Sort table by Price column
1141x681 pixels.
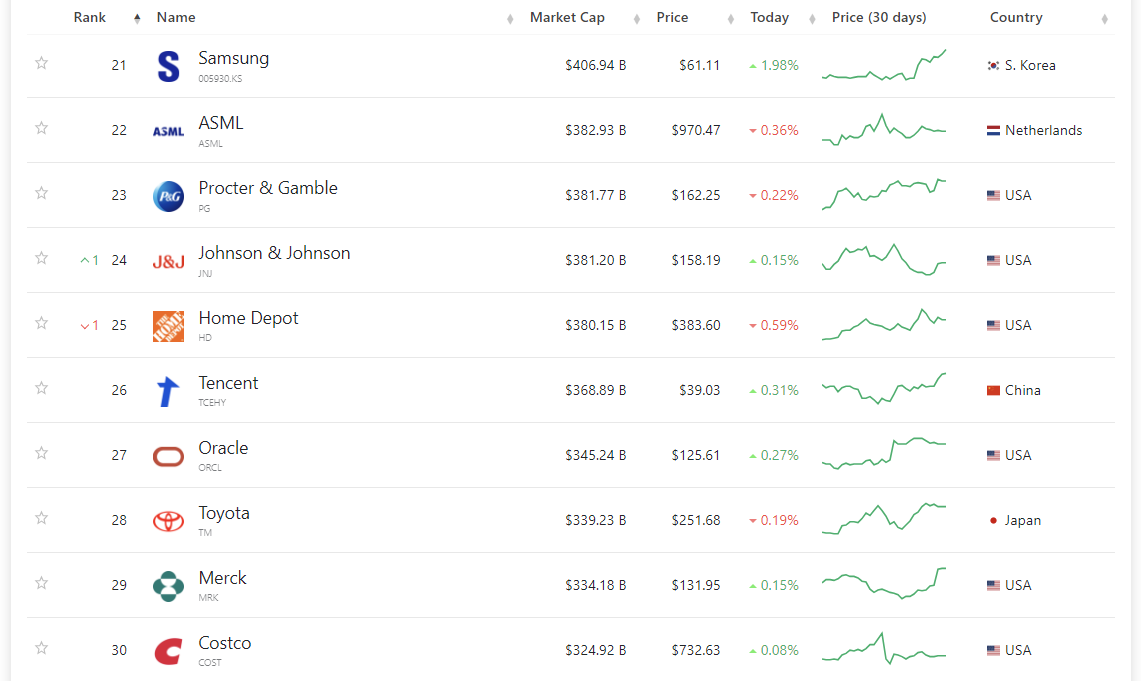coord(672,17)
